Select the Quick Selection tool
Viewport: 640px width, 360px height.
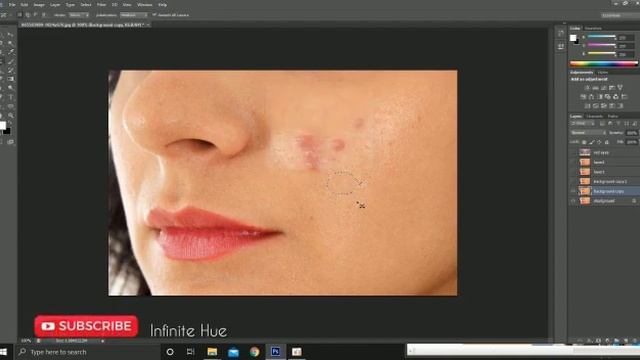(11, 43)
